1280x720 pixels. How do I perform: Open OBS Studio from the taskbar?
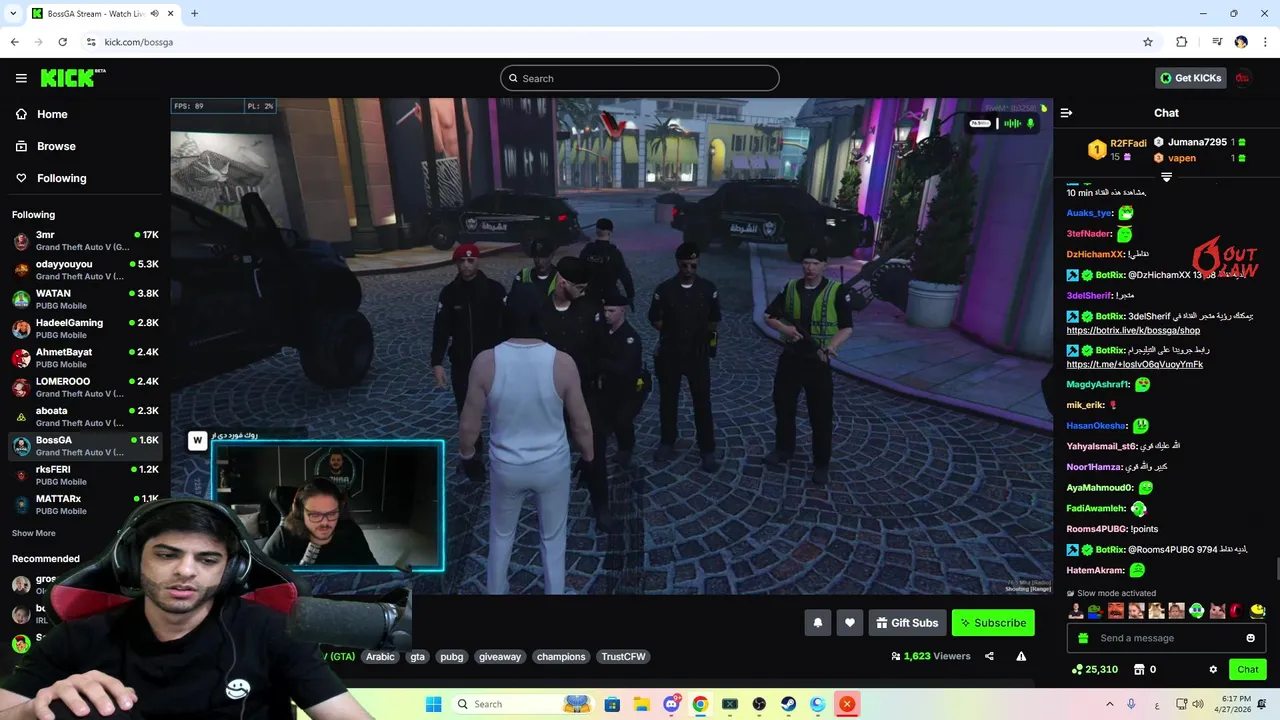(759, 704)
